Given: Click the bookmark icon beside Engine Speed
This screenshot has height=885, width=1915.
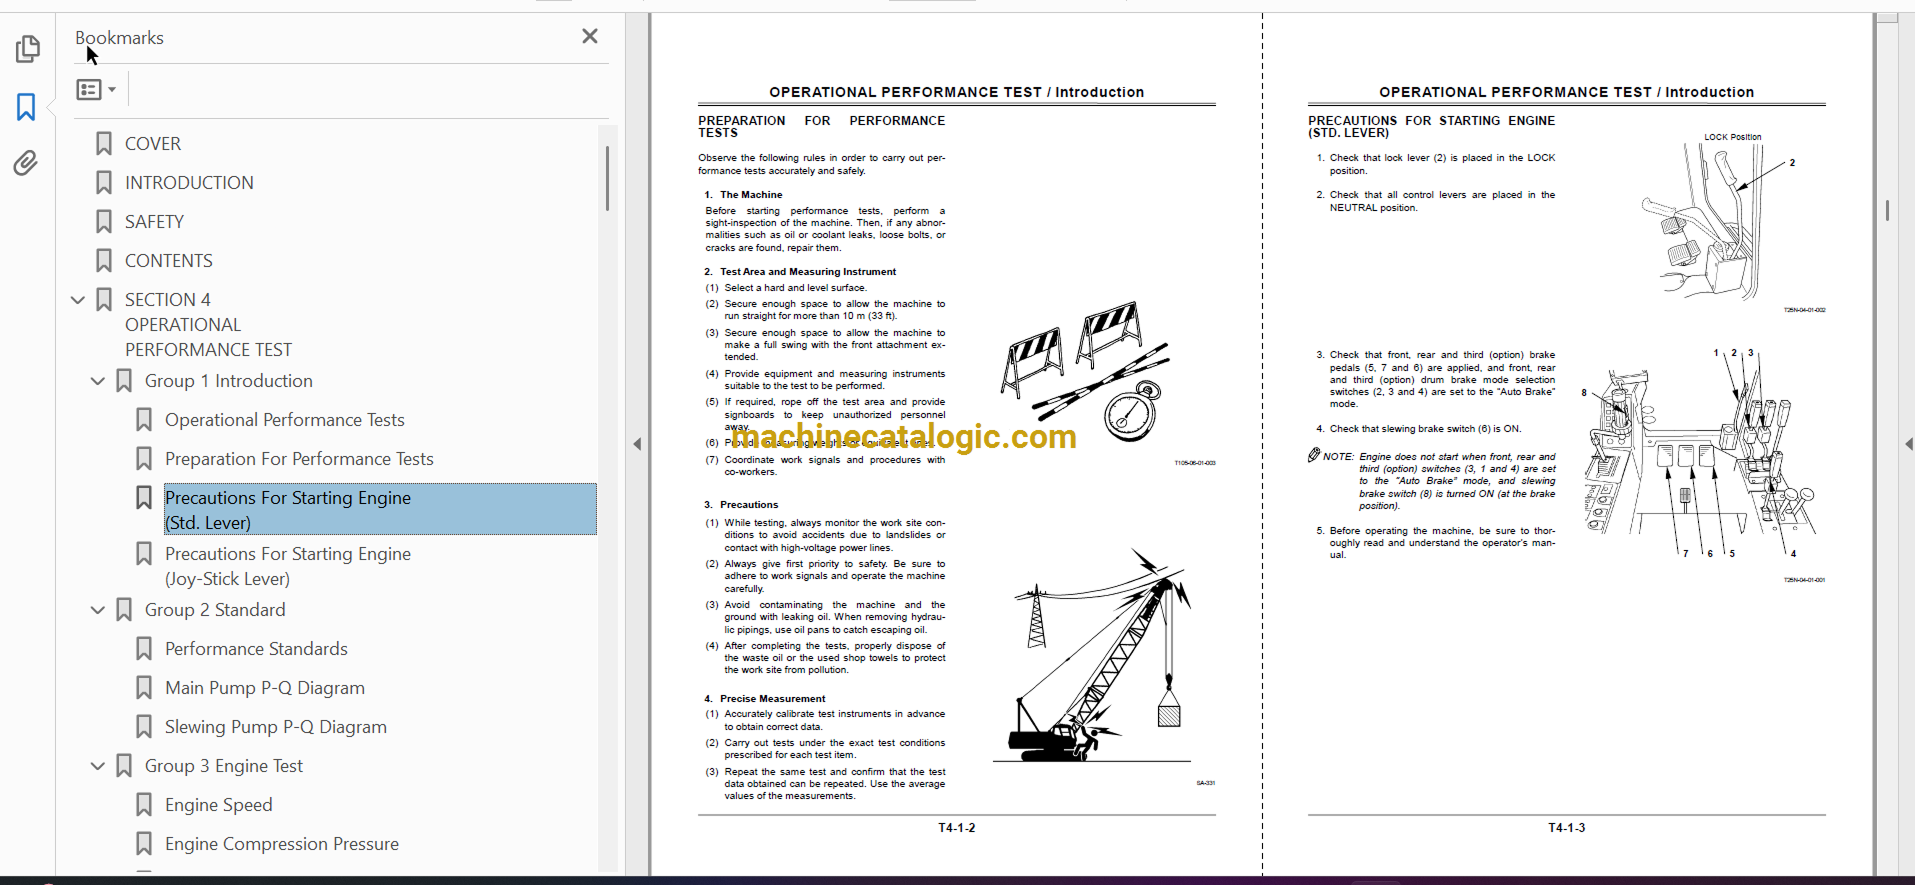Looking at the screenshot, I should click(x=144, y=805).
